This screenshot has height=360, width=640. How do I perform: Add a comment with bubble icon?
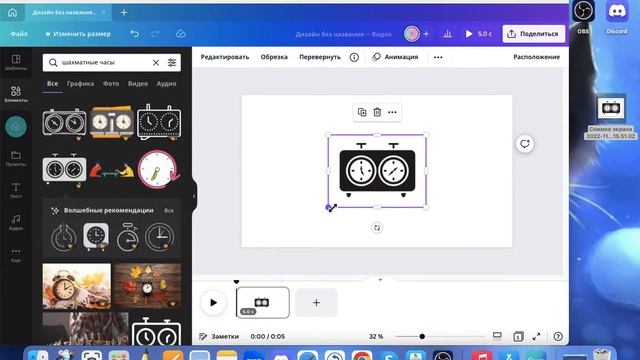click(524, 144)
